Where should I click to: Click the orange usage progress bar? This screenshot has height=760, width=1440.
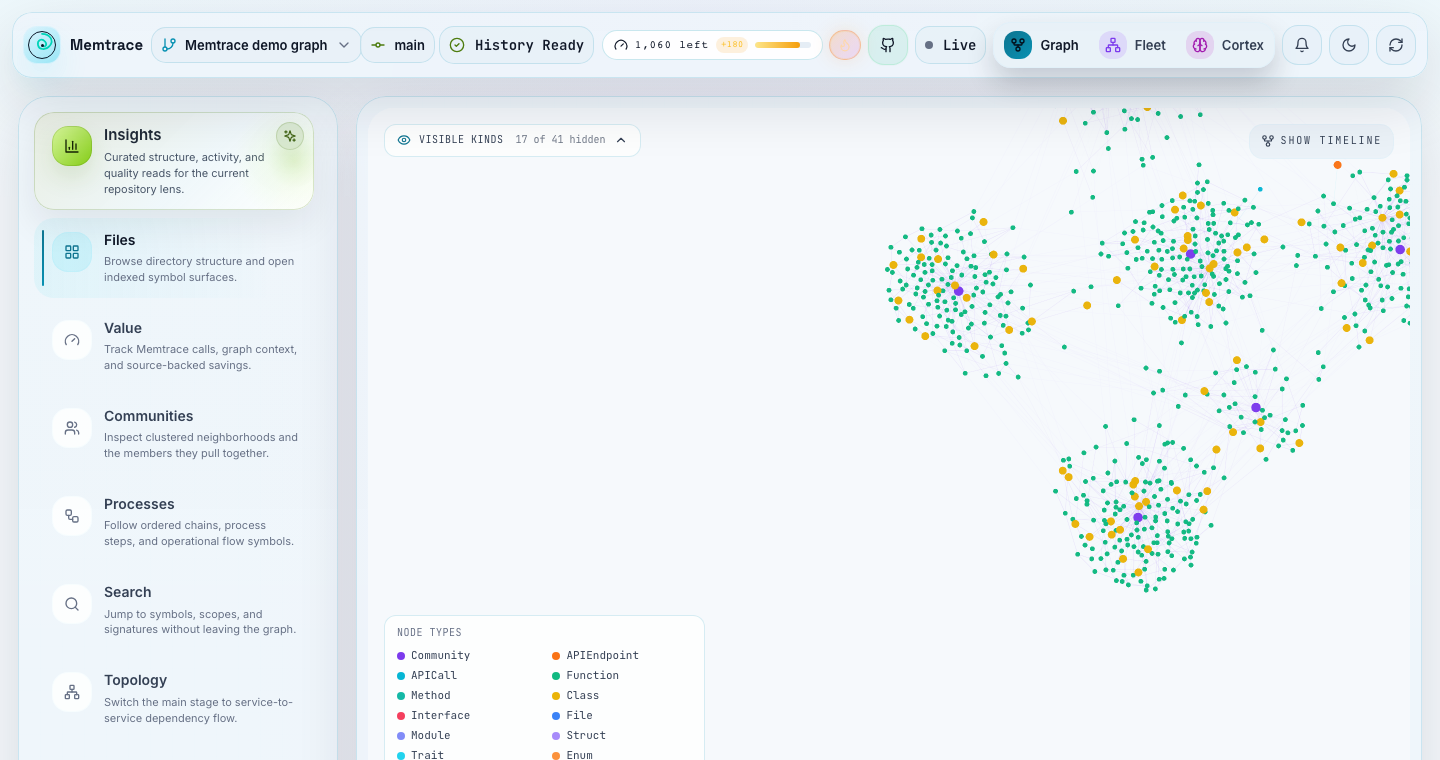click(783, 45)
